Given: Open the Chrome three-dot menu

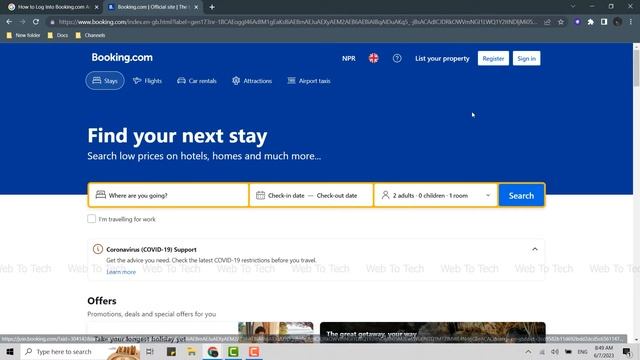Looking at the screenshot, I should [x=631, y=22].
